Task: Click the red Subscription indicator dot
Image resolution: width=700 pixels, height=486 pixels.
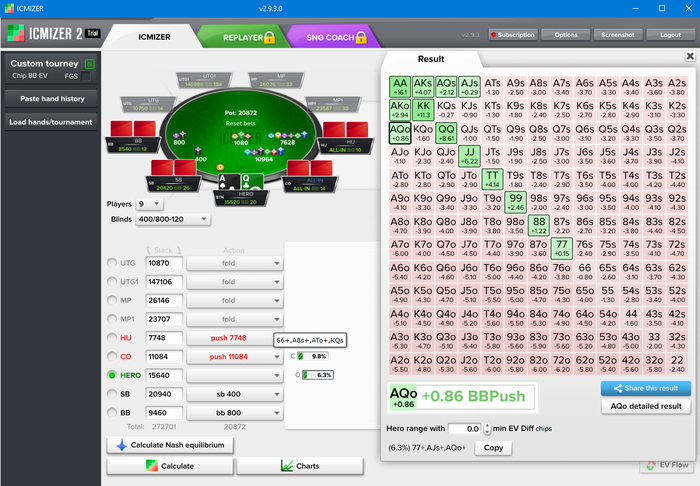Action: 494,35
